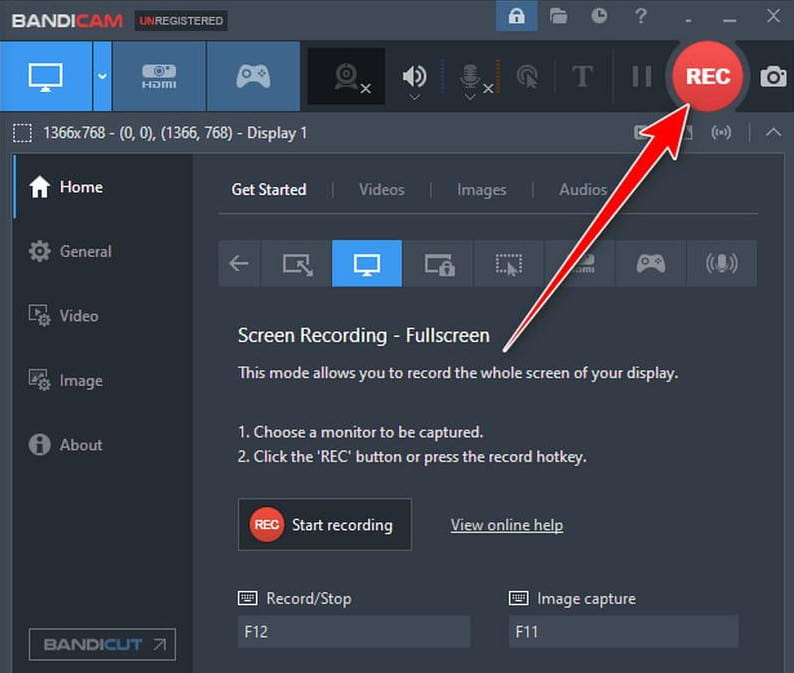
Task: Open About in sidebar
Action: [x=102, y=445]
